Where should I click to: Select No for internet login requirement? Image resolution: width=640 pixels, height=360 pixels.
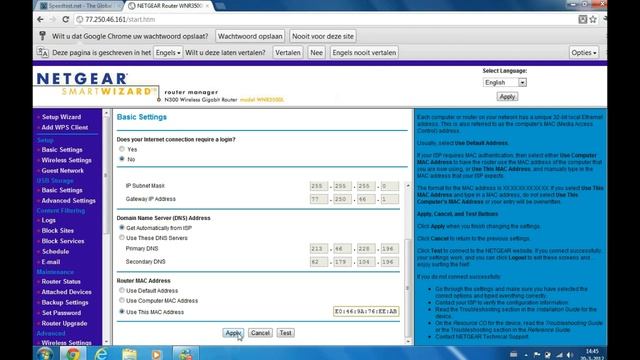point(122,159)
